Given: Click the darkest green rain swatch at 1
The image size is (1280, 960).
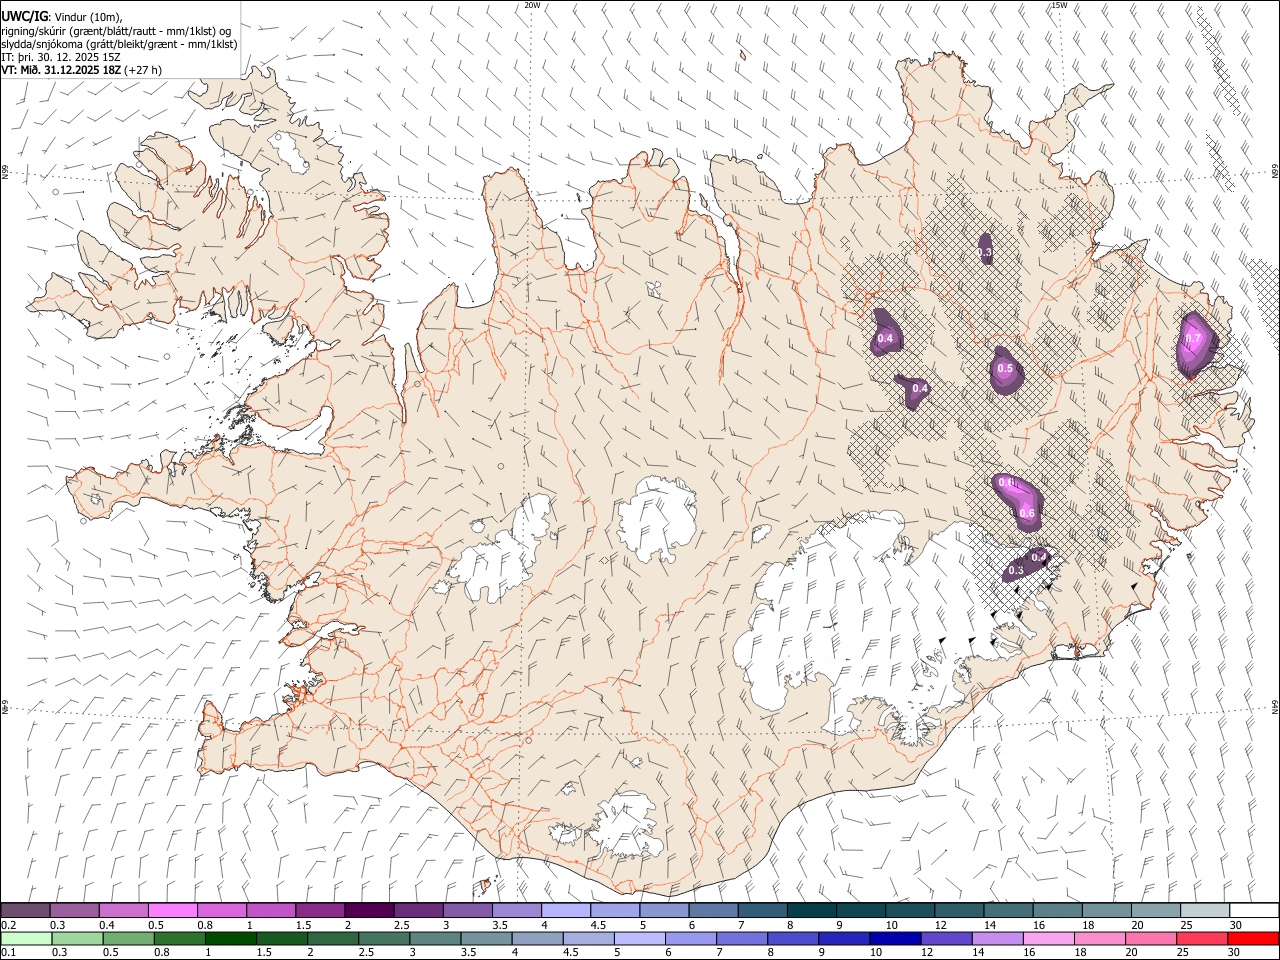Looking at the screenshot, I should coord(231,938).
